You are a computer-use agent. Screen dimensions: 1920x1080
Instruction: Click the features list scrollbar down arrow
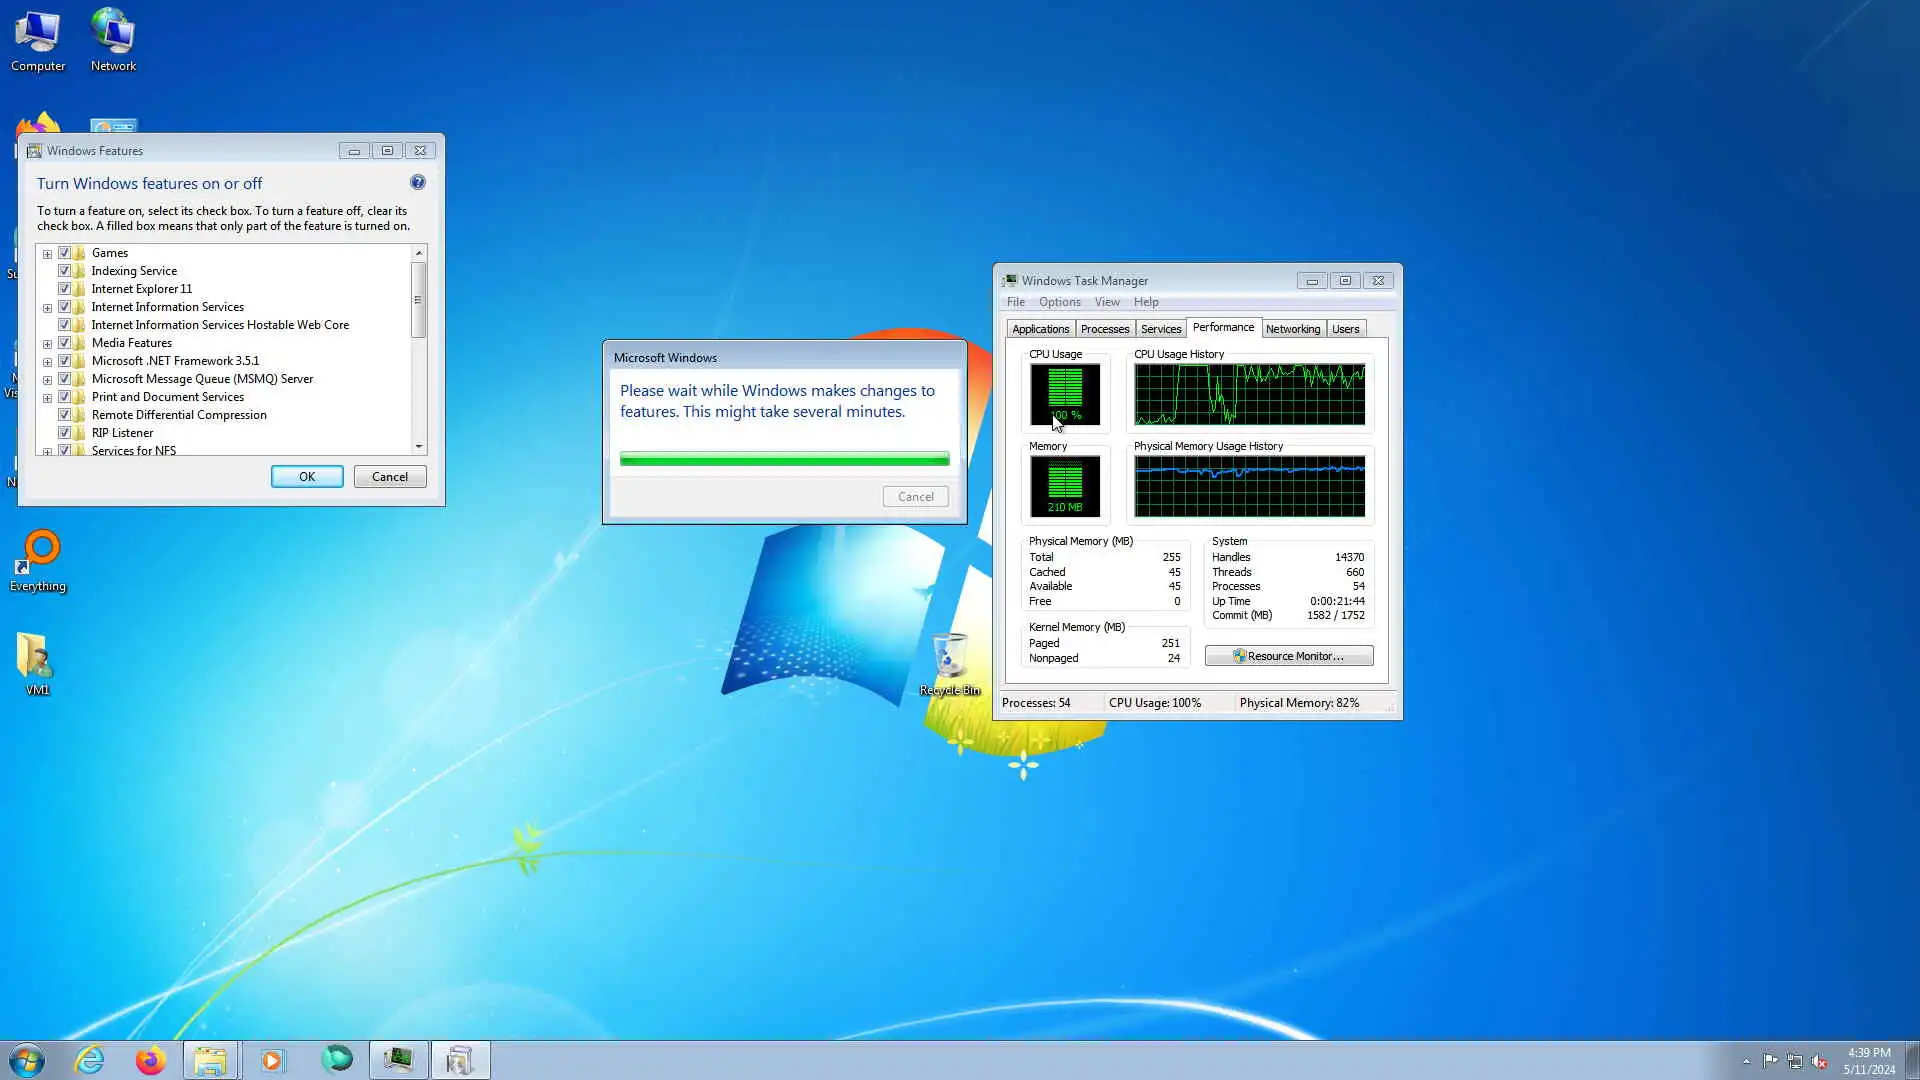pyautogui.click(x=419, y=447)
